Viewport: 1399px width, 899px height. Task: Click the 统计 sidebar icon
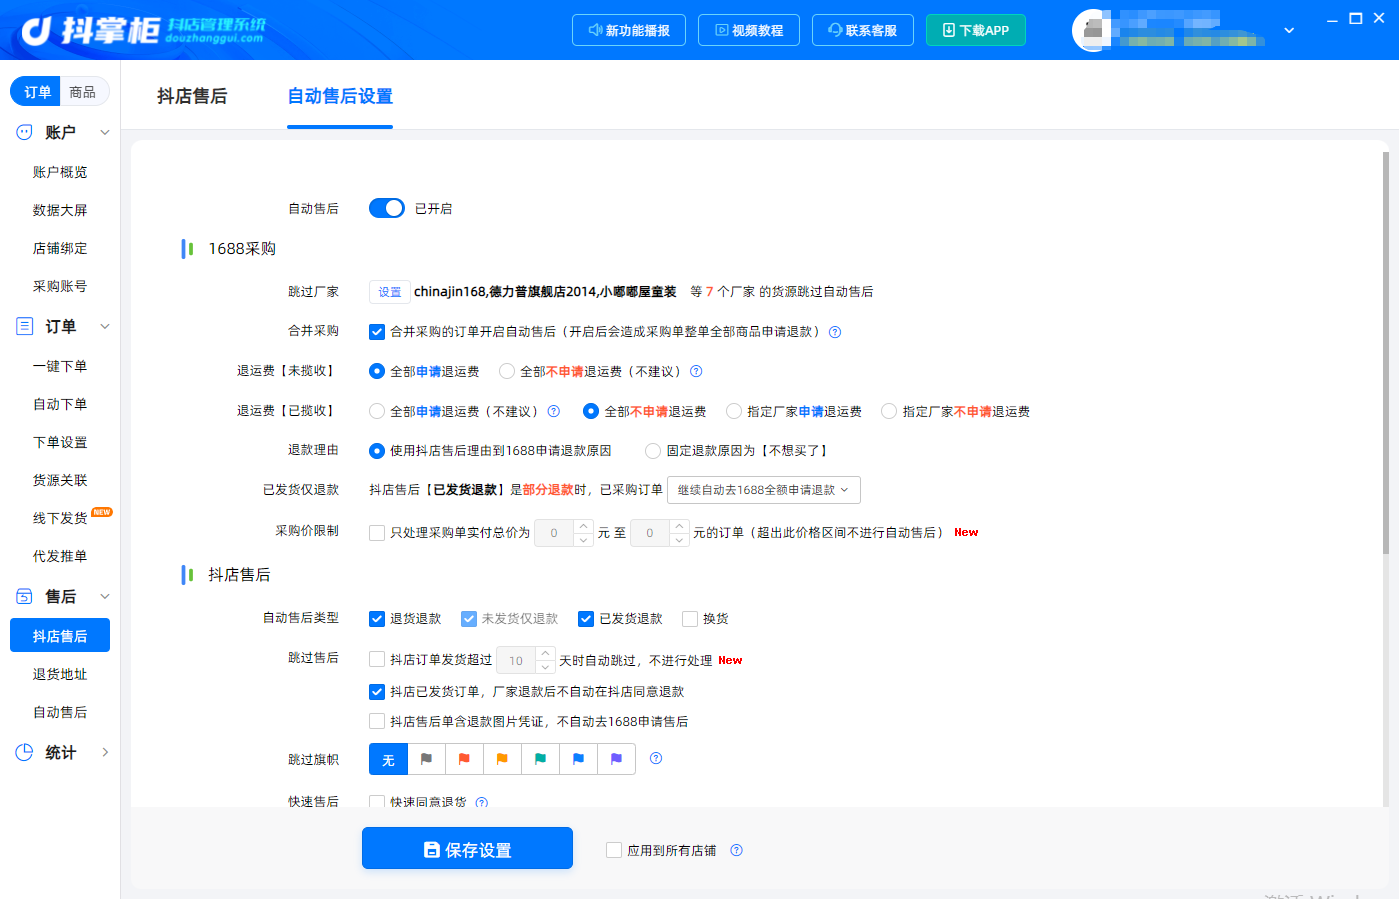pos(25,752)
